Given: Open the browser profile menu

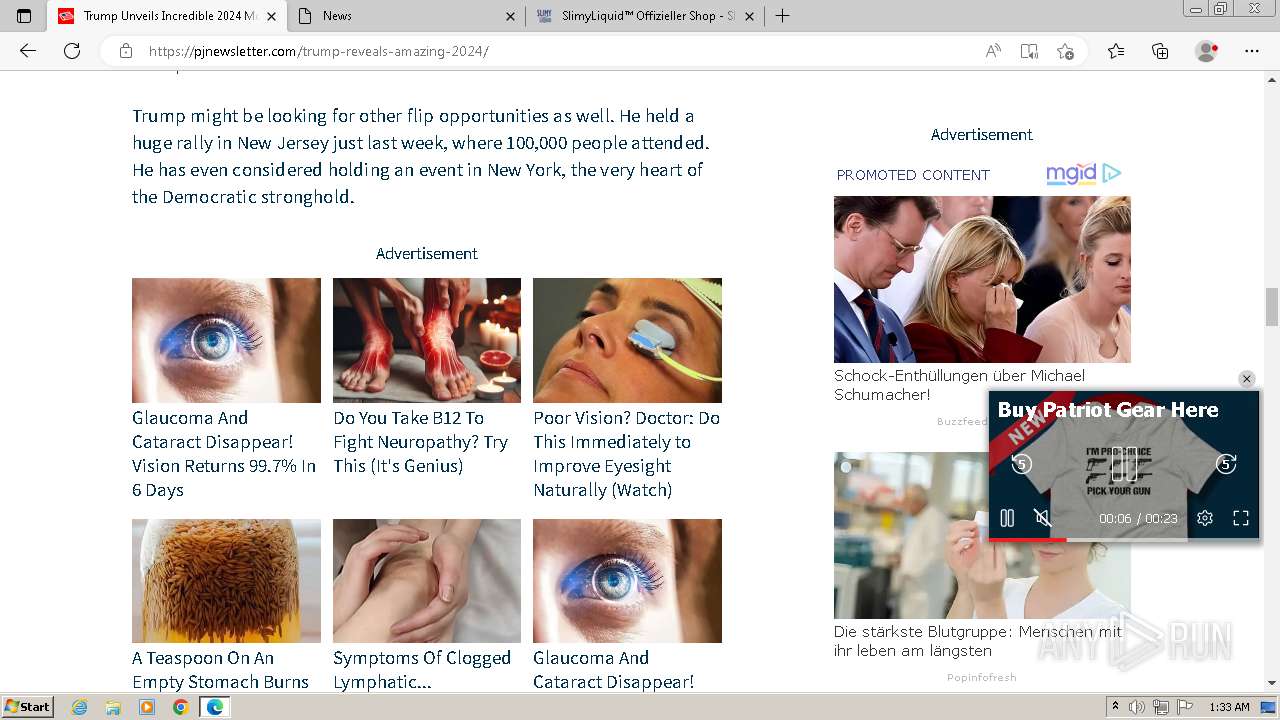Looking at the screenshot, I should (x=1207, y=51).
